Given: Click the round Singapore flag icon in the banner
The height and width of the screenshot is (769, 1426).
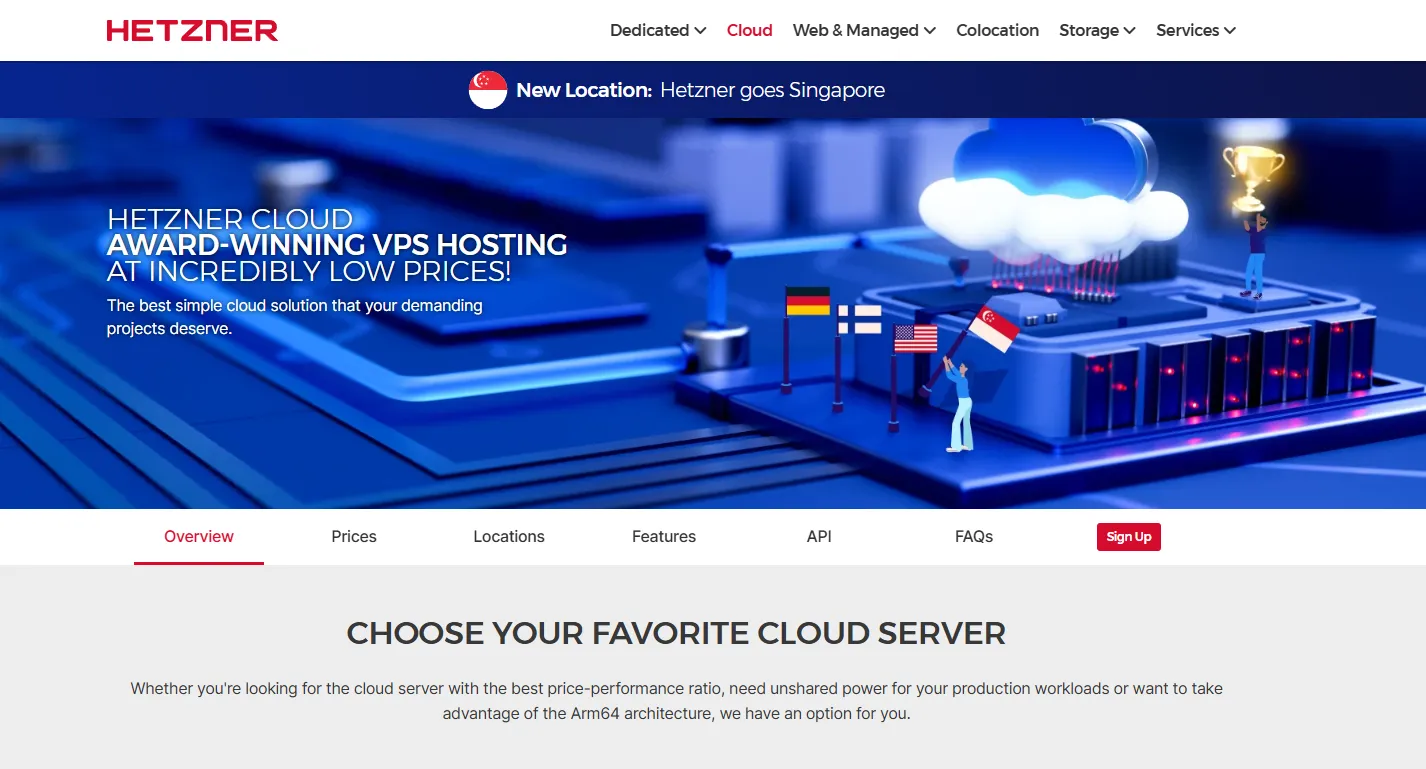Looking at the screenshot, I should coord(488,90).
